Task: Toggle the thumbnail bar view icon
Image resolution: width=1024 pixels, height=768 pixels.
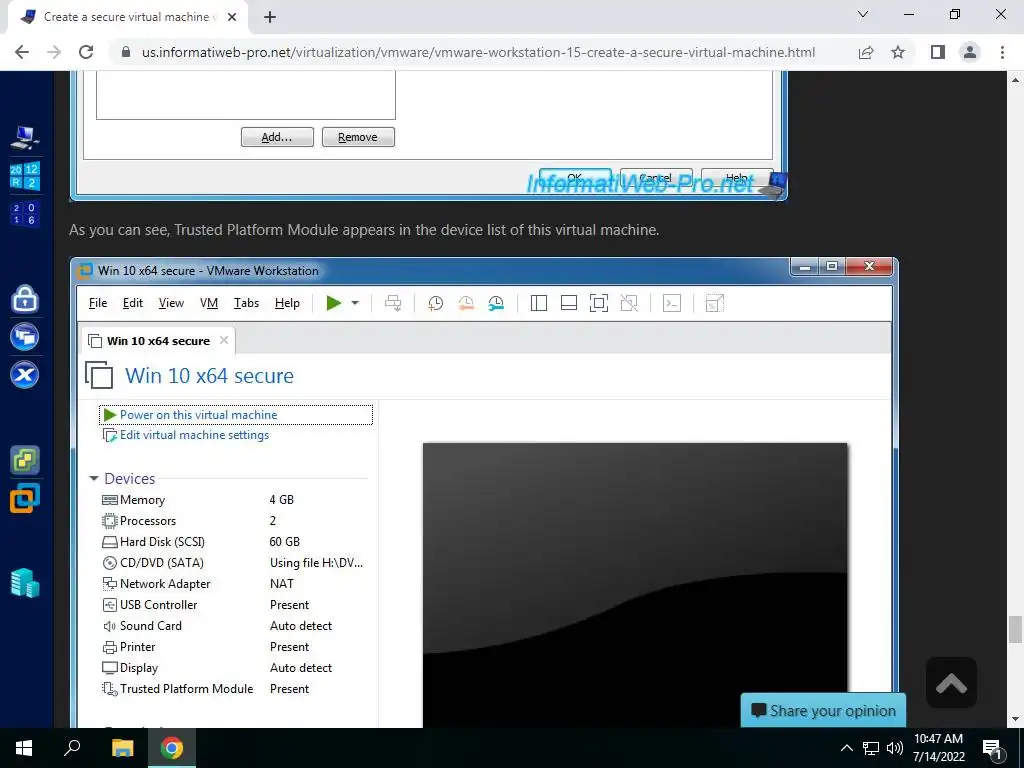Action: click(569, 303)
